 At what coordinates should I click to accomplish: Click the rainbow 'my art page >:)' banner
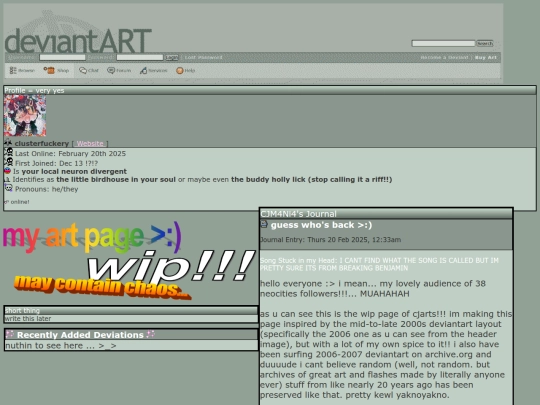92,237
